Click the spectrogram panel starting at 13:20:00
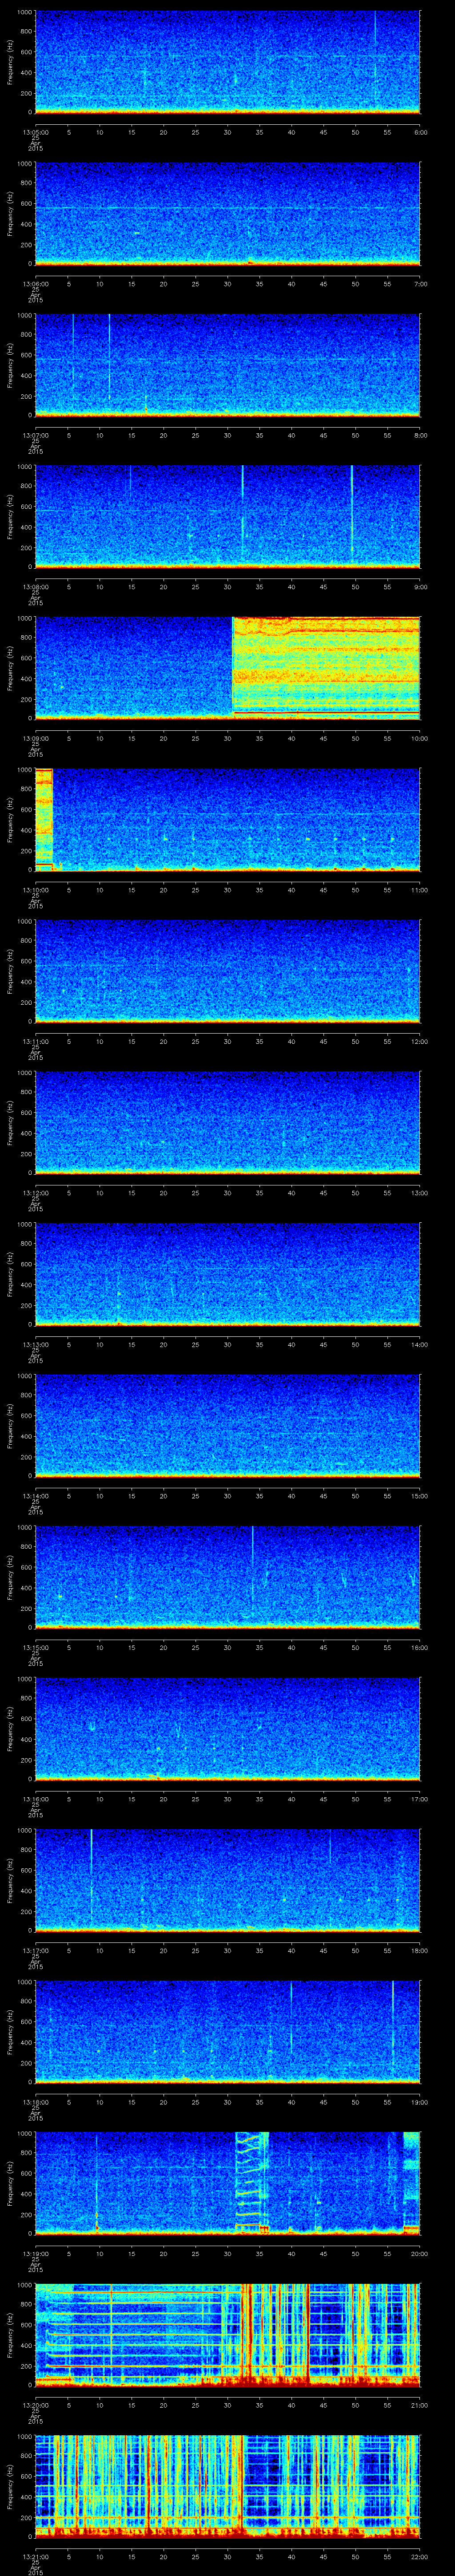Image resolution: width=455 pixels, height=2576 pixels. click(227, 2335)
